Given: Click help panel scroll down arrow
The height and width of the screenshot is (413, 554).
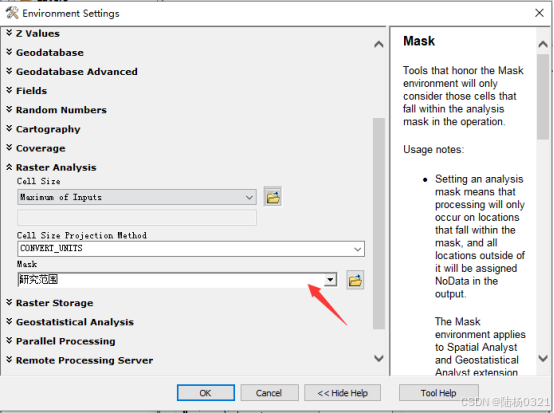Looking at the screenshot, I should pos(543,358).
